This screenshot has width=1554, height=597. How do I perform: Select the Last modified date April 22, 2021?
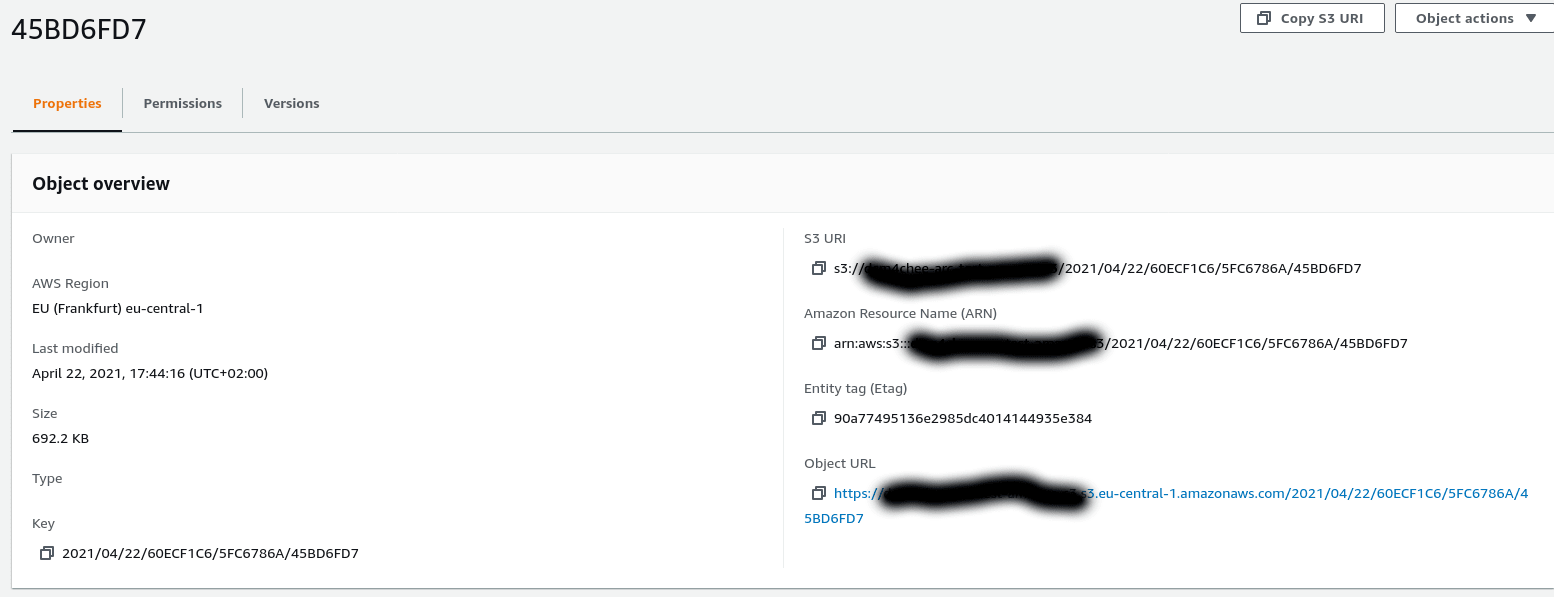pos(150,373)
